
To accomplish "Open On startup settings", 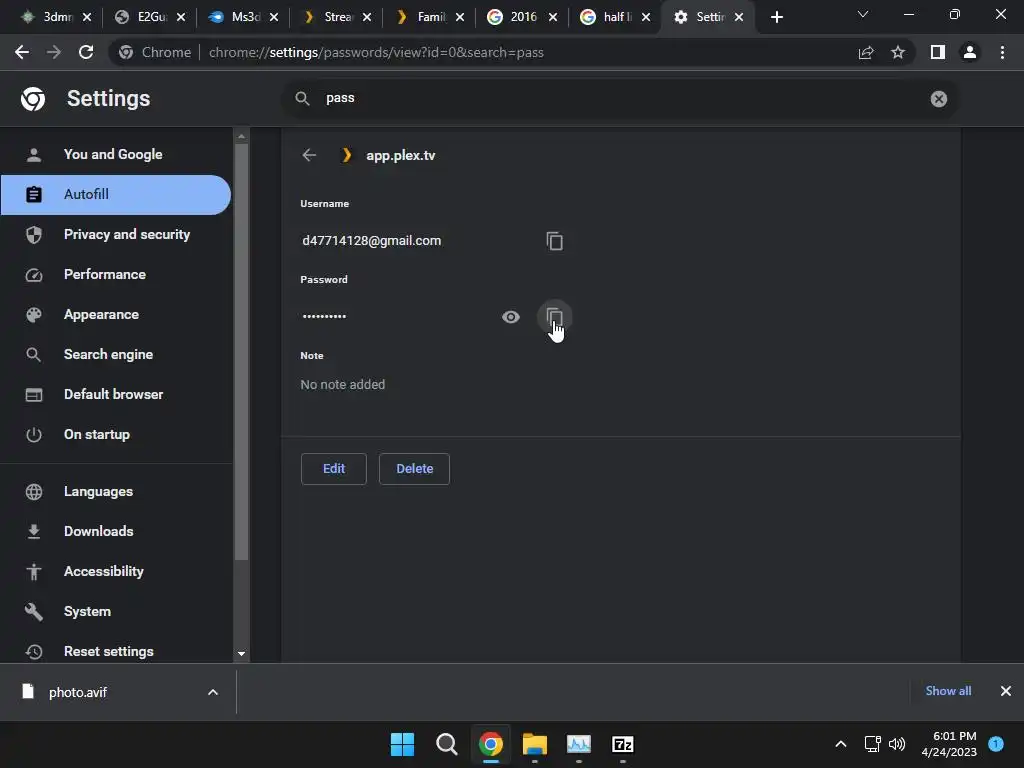I will [116, 434].
